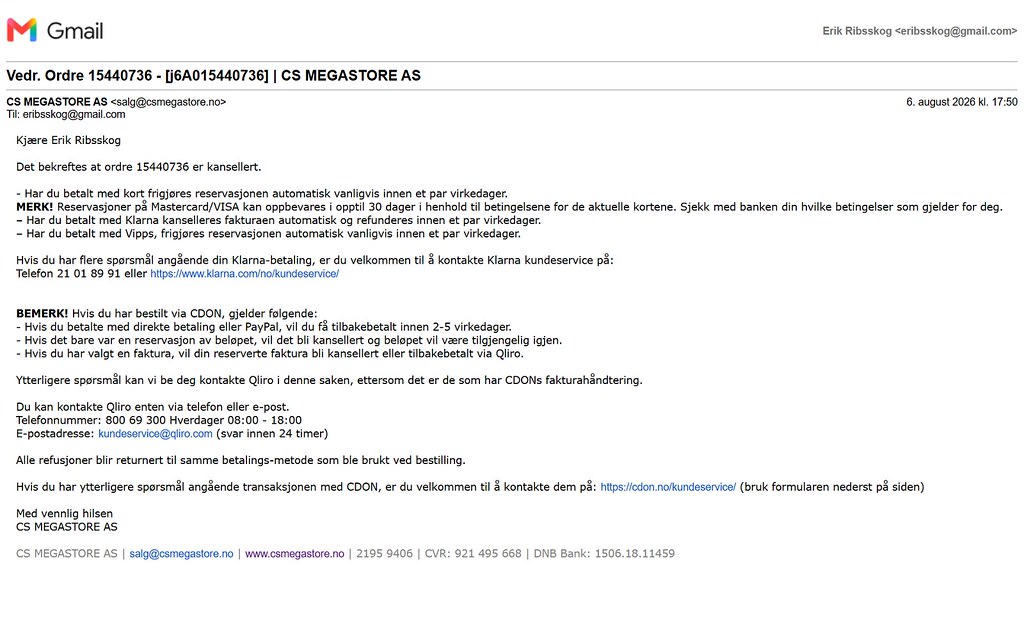Click the CVR: 921 495 668 text
This screenshot has height=640, width=1024.
tap(473, 554)
